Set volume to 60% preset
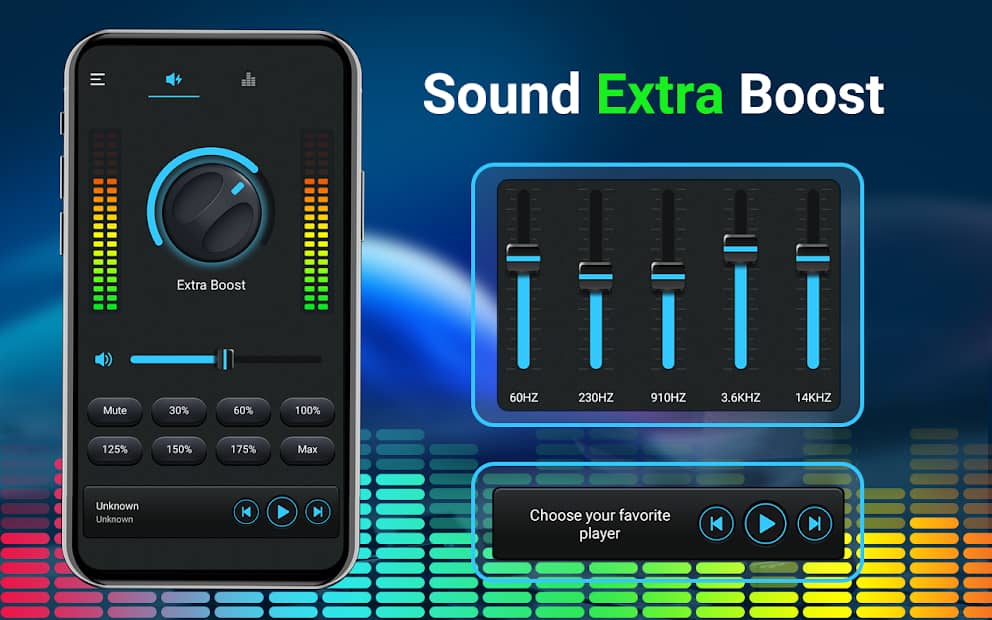This screenshot has width=992, height=620. (243, 411)
